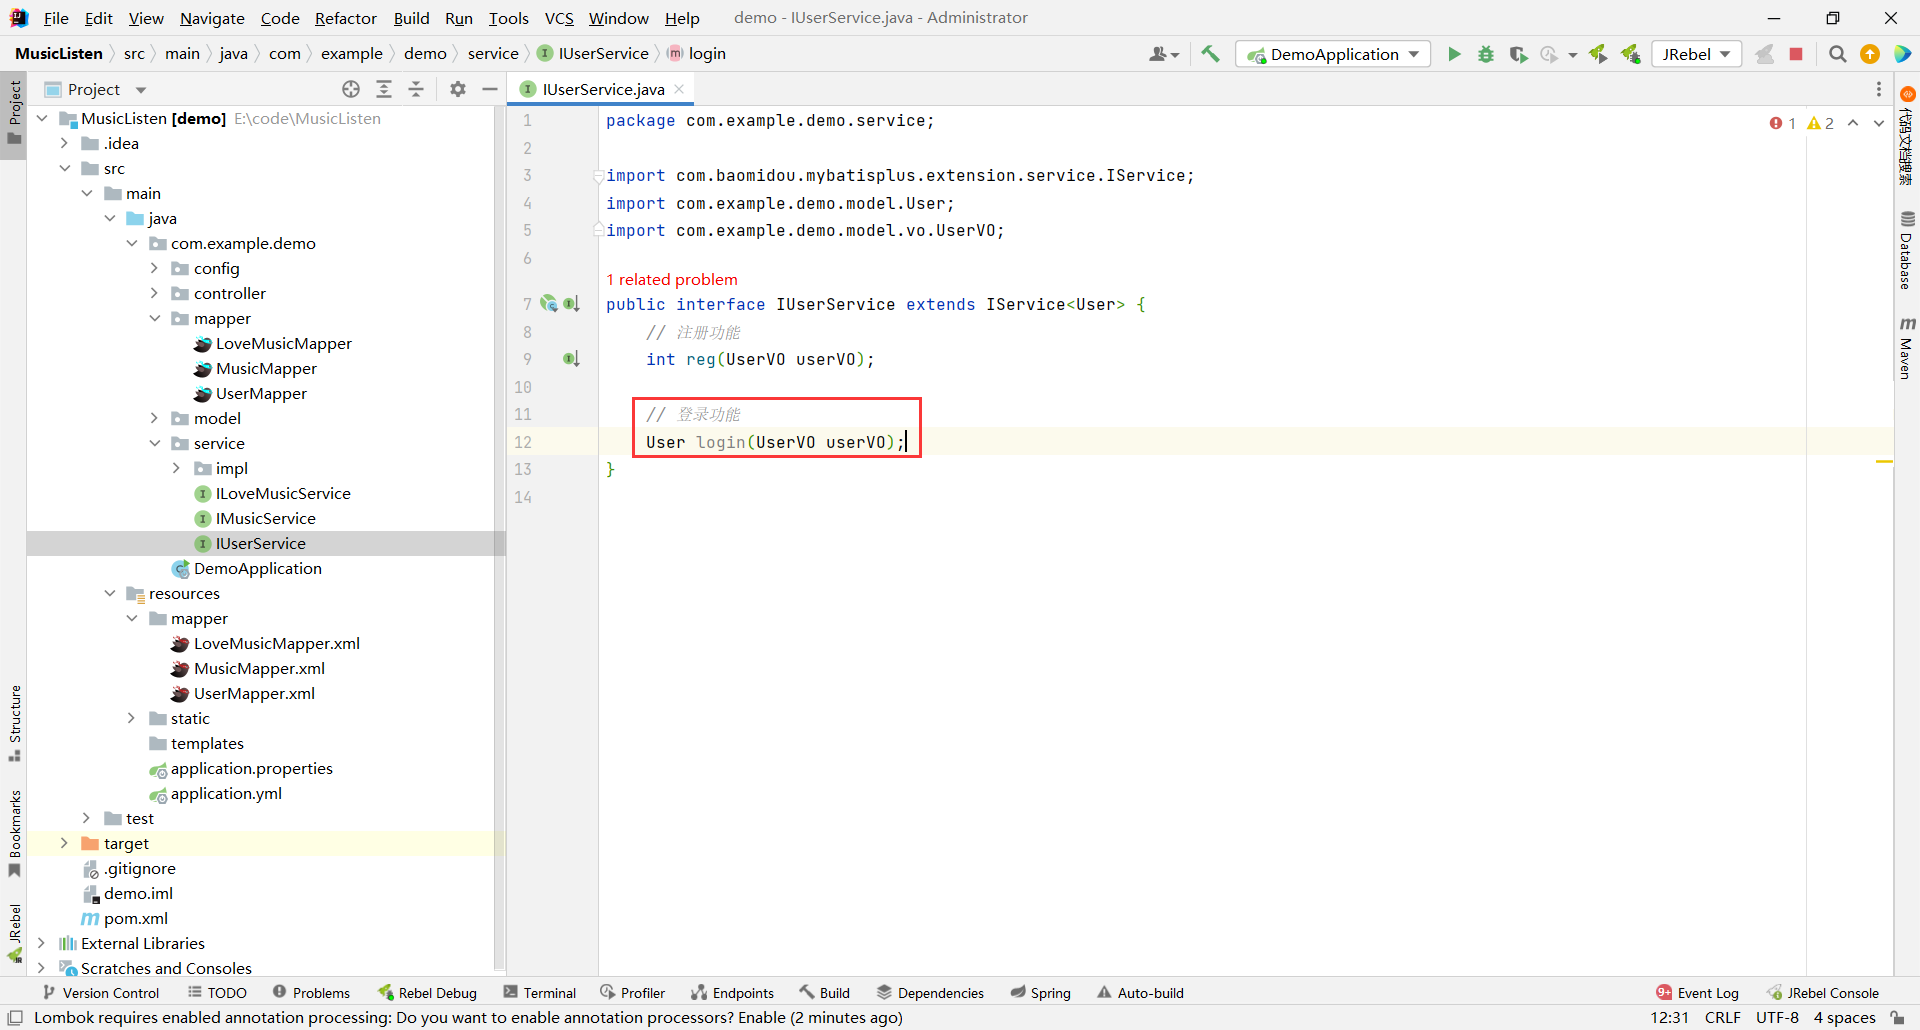Open the Terminal tool window tab
The height and width of the screenshot is (1030, 1920).
click(x=540, y=992)
